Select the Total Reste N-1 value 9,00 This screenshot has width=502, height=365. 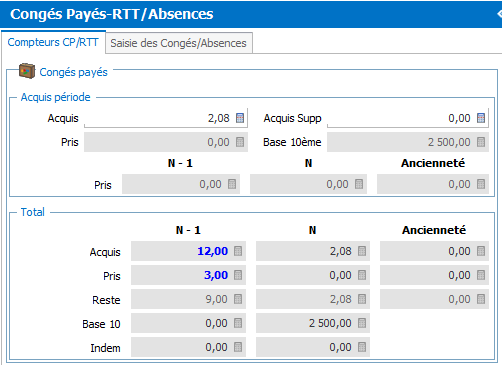[216, 299]
